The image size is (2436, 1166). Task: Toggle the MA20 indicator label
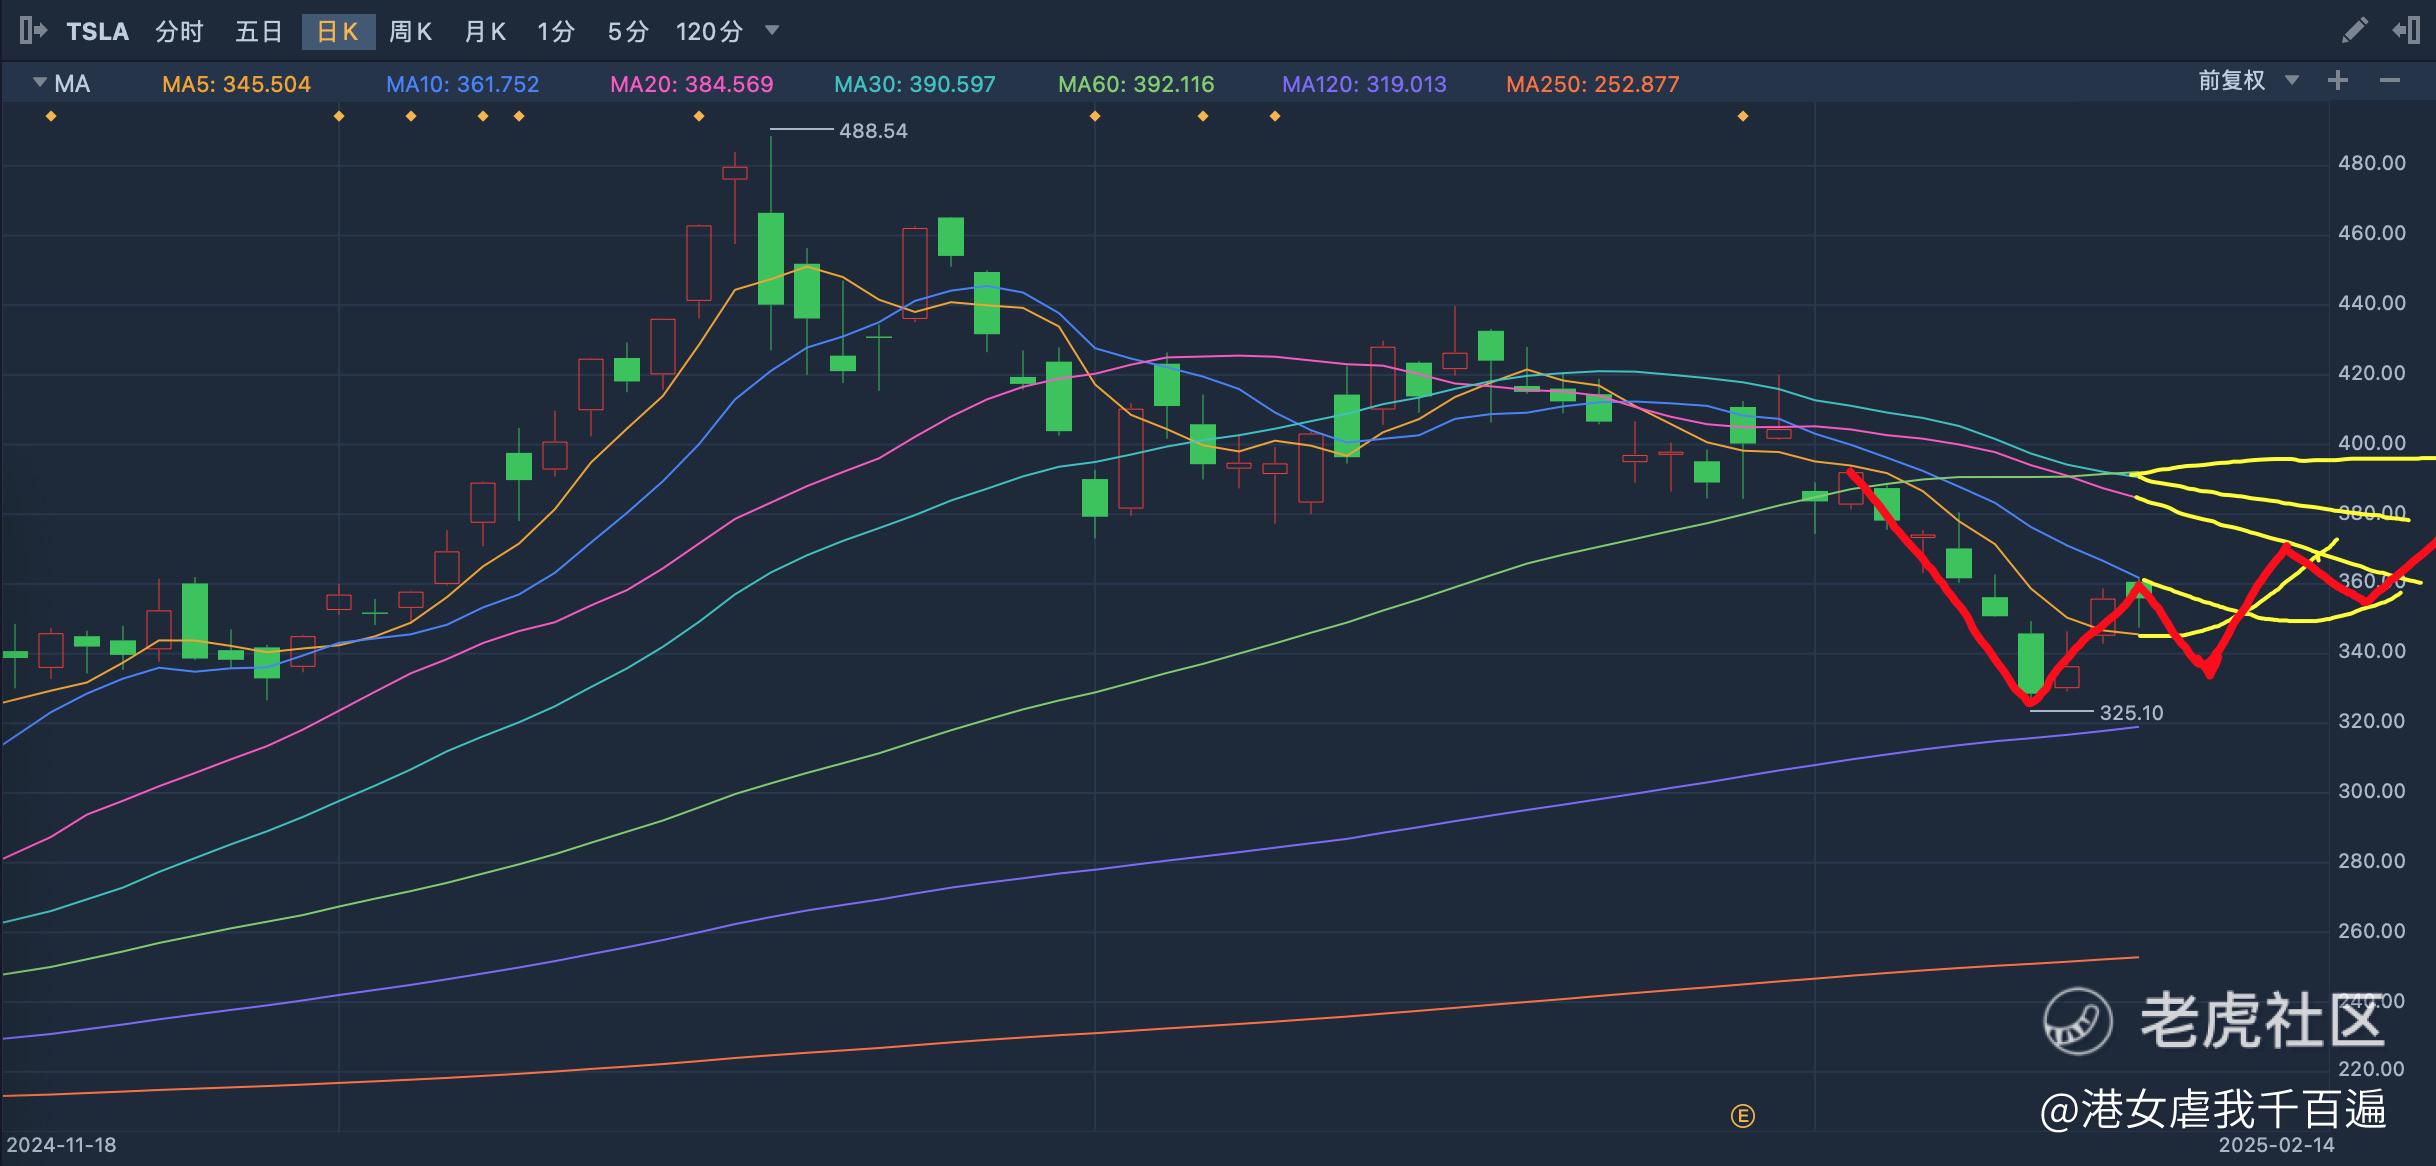[x=691, y=84]
